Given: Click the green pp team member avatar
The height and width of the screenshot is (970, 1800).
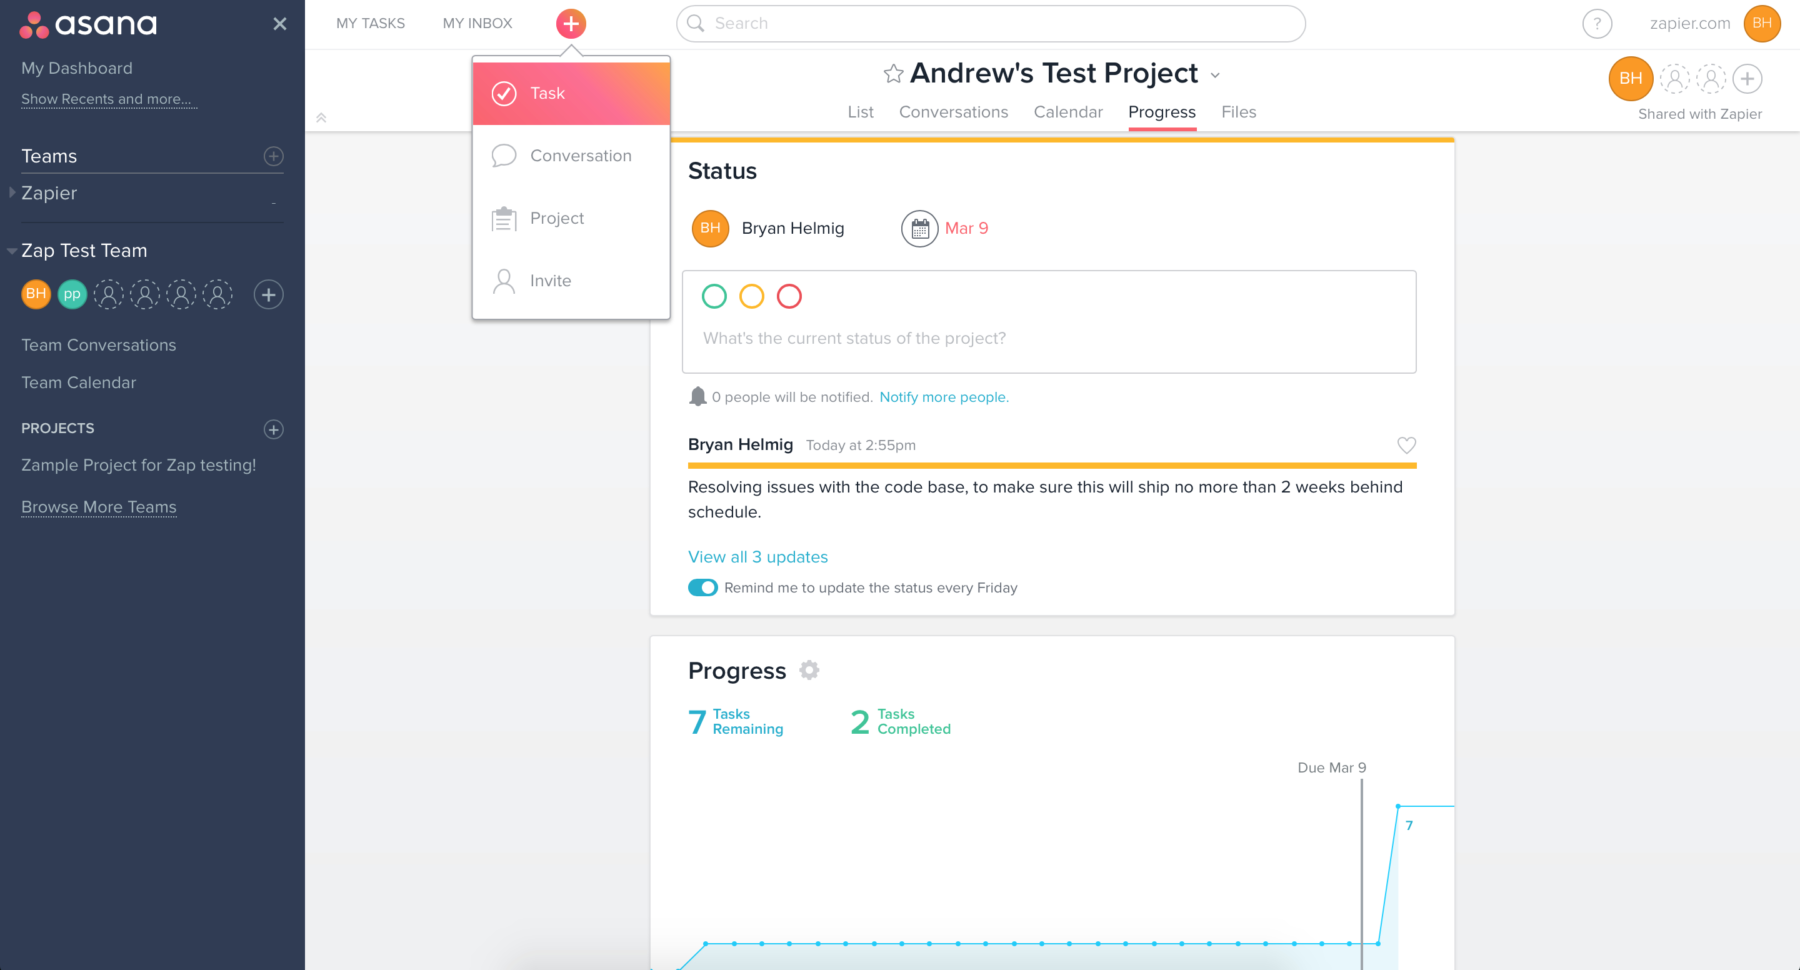Looking at the screenshot, I should pos(72,294).
